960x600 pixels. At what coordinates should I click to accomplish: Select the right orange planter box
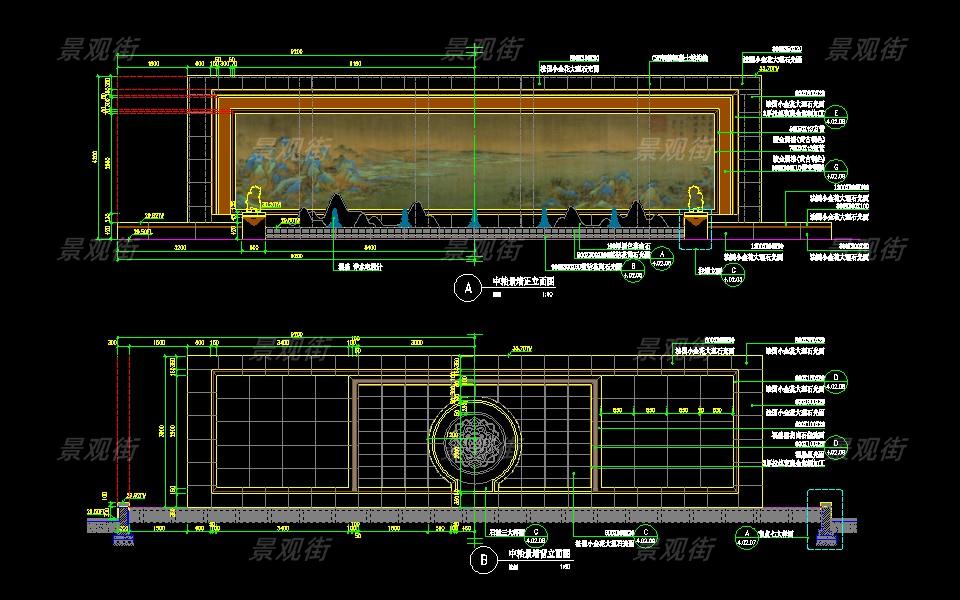click(x=694, y=228)
